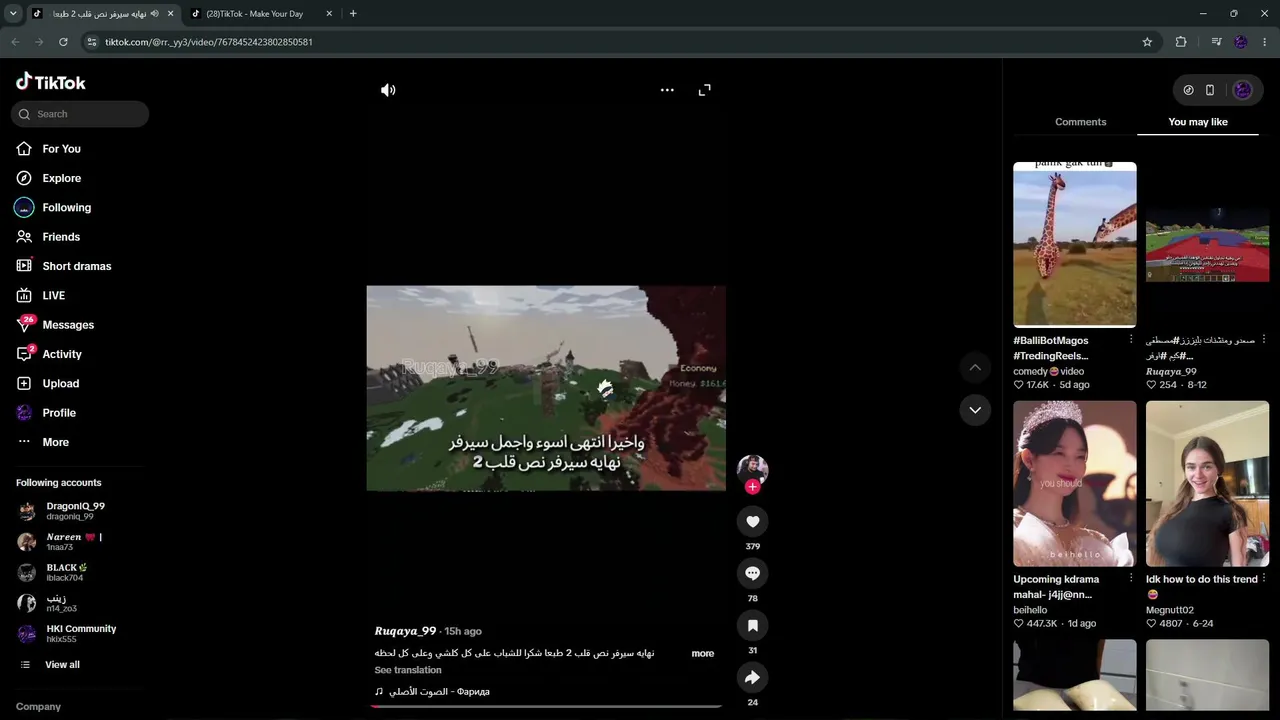The image size is (1280, 720).
Task: Open options for the Ruqaya_99 suggested video
Action: pyautogui.click(x=1264, y=340)
